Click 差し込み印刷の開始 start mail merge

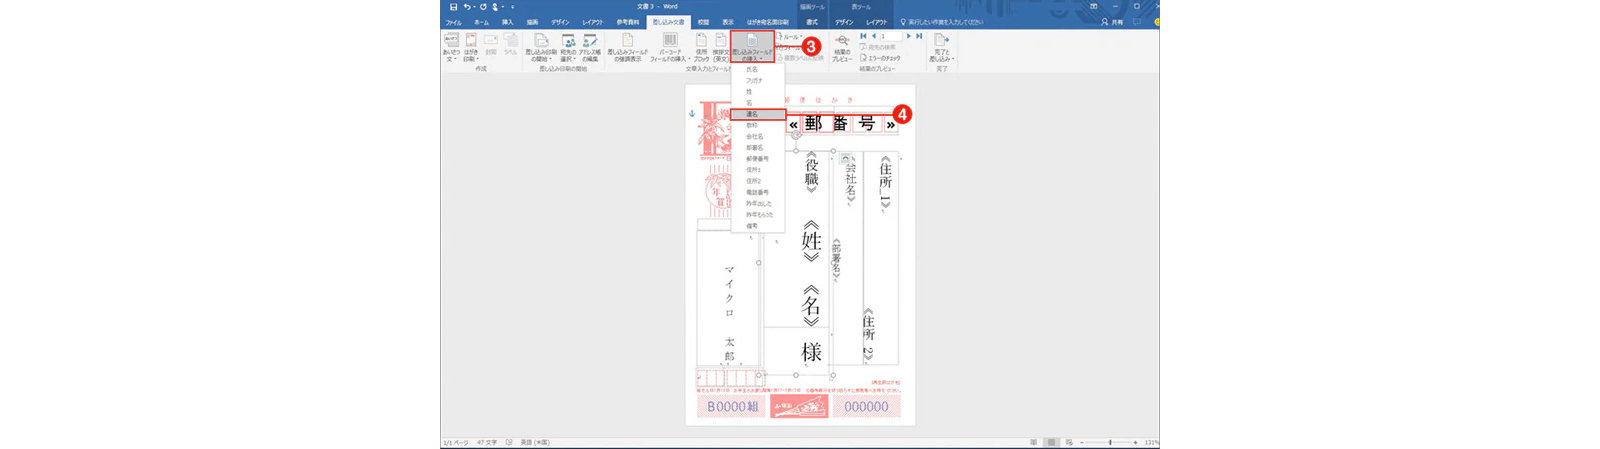pos(541,47)
